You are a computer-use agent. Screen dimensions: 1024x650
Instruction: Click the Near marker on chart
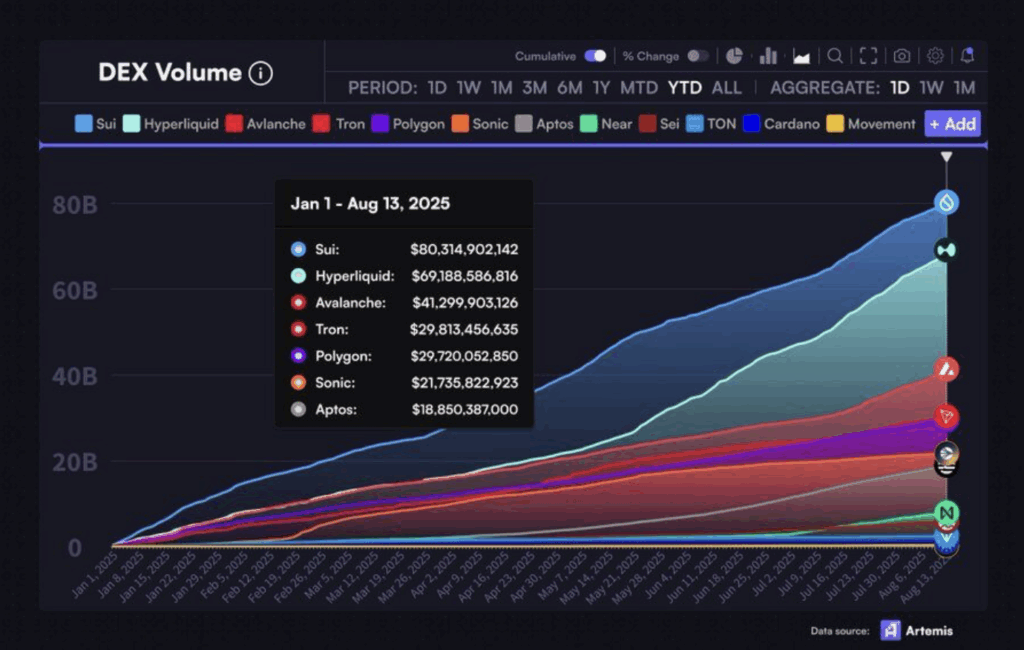(946, 513)
